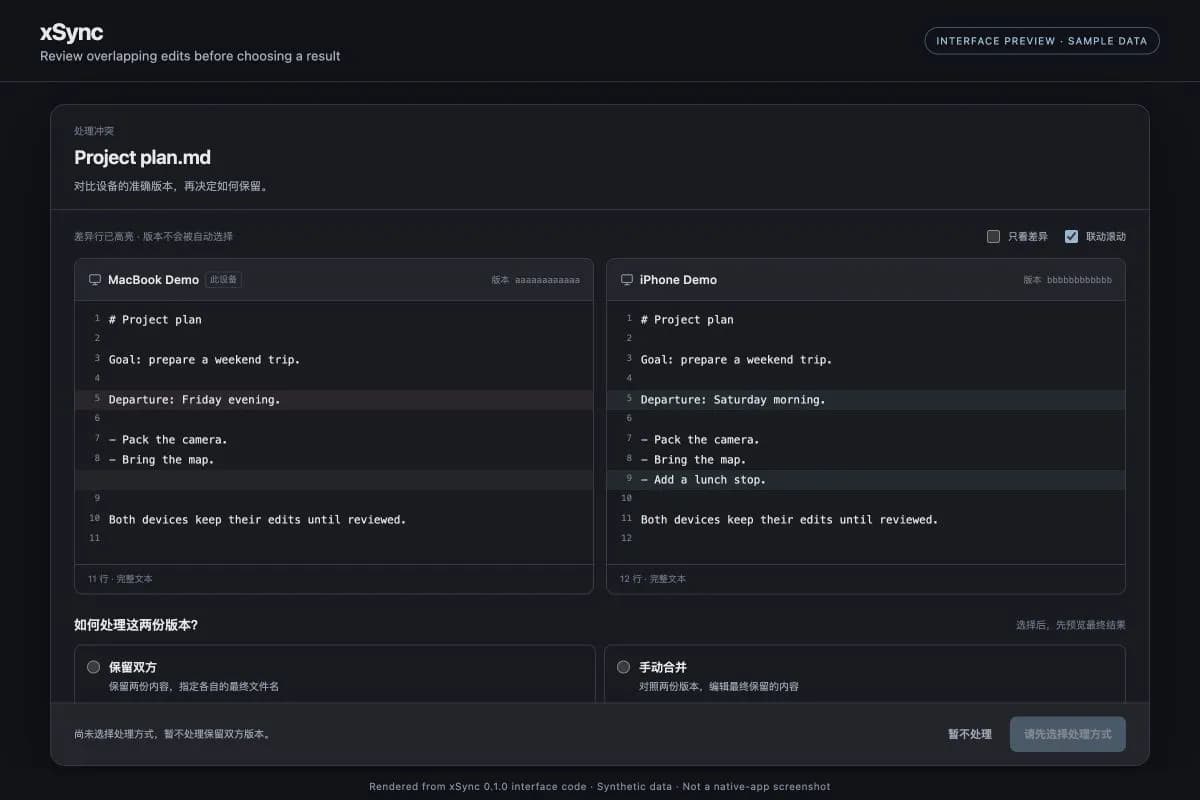
Task: Click the iPhone Demo panel heading
Action: pos(678,280)
